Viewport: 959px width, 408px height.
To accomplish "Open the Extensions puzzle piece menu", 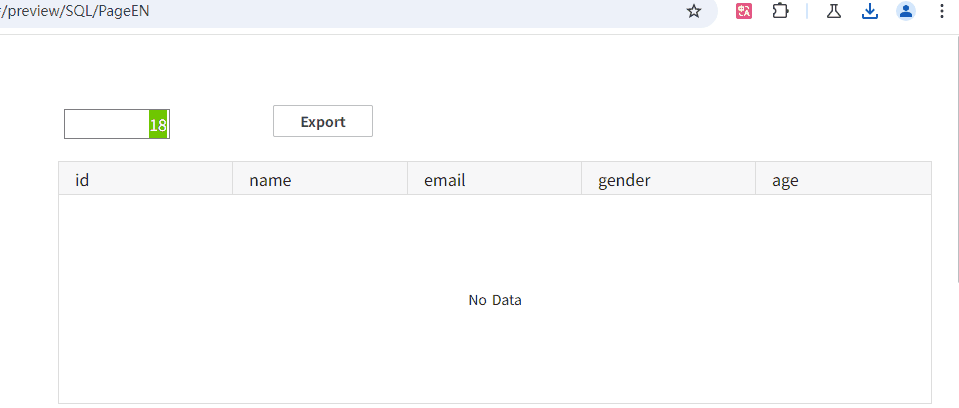I will click(x=781, y=11).
